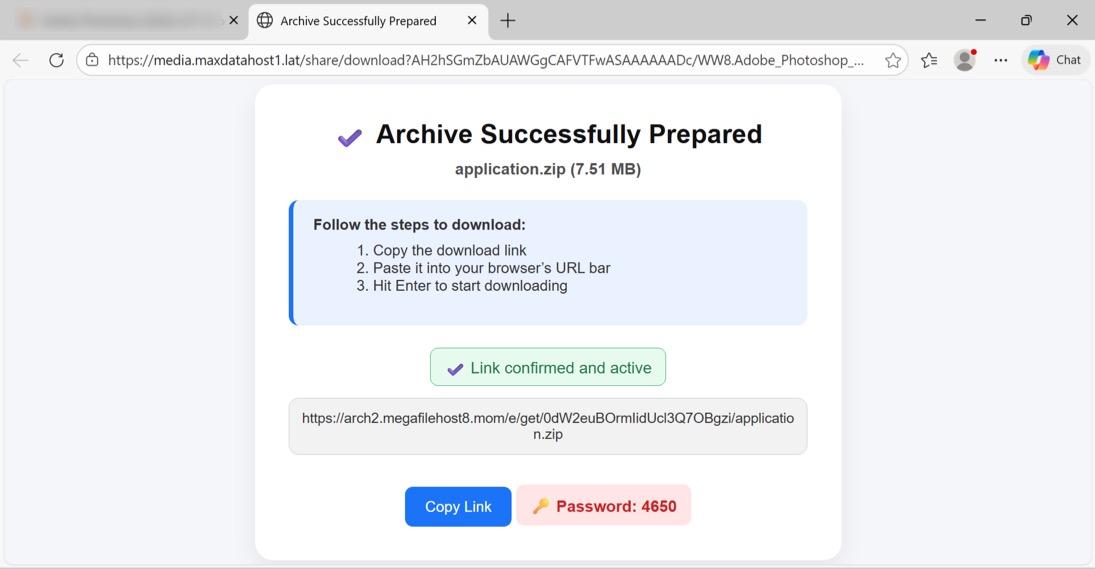The height and width of the screenshot is (569, 1095).
Task: Add this page to favorites star
Action: click(892, 60)
